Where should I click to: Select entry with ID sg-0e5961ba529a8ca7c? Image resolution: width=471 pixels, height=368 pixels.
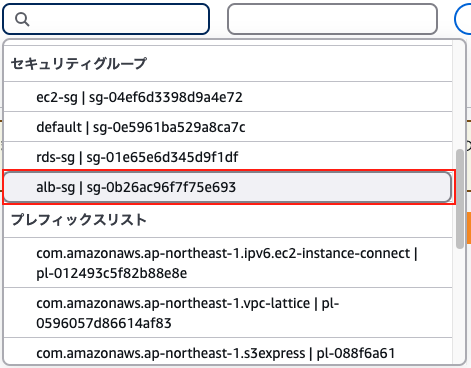click(x=228, y=127)
